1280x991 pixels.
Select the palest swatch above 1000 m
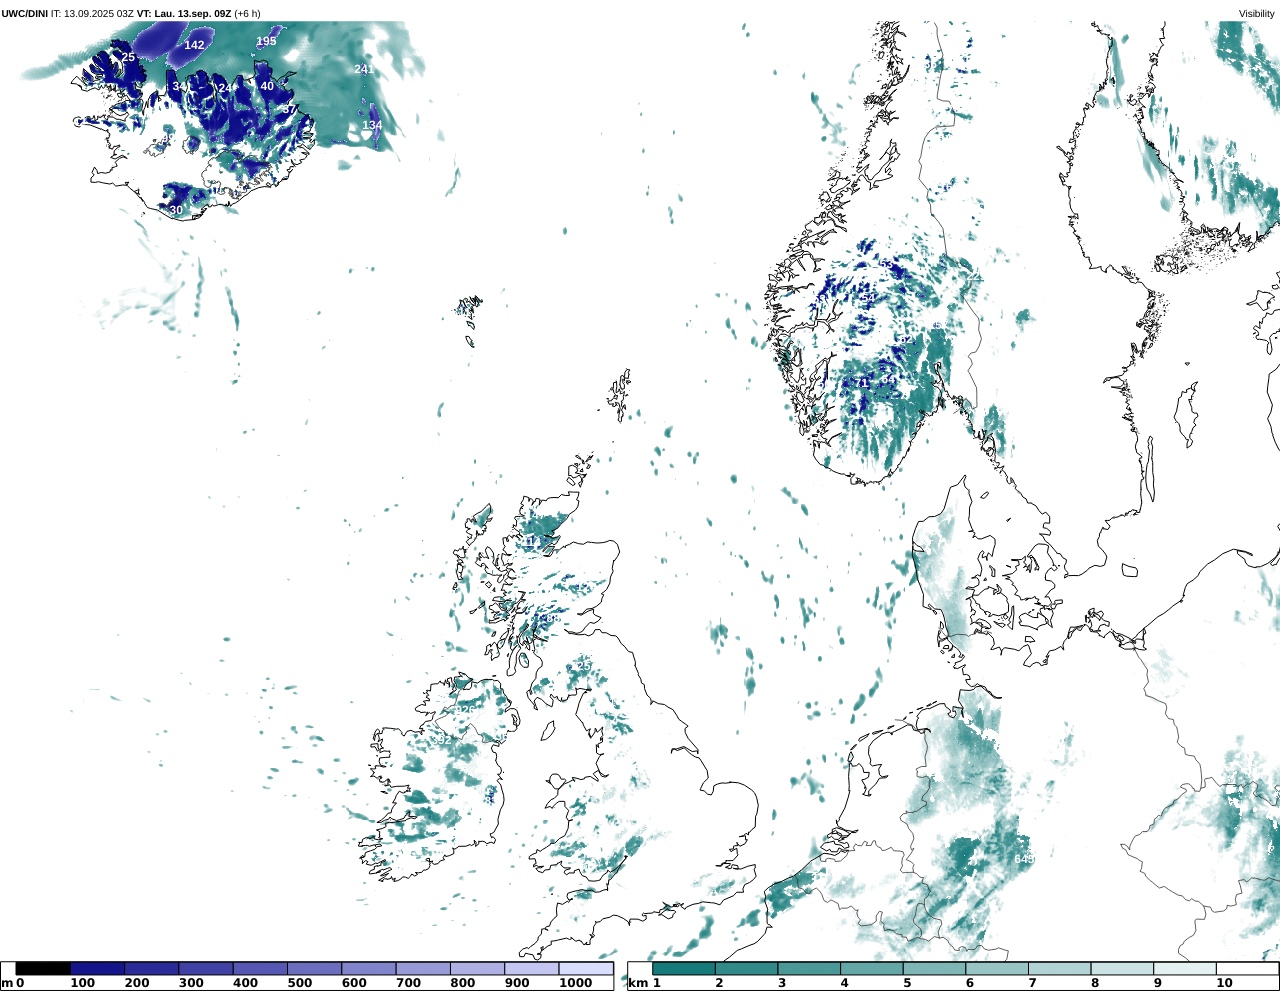point(585,968)
